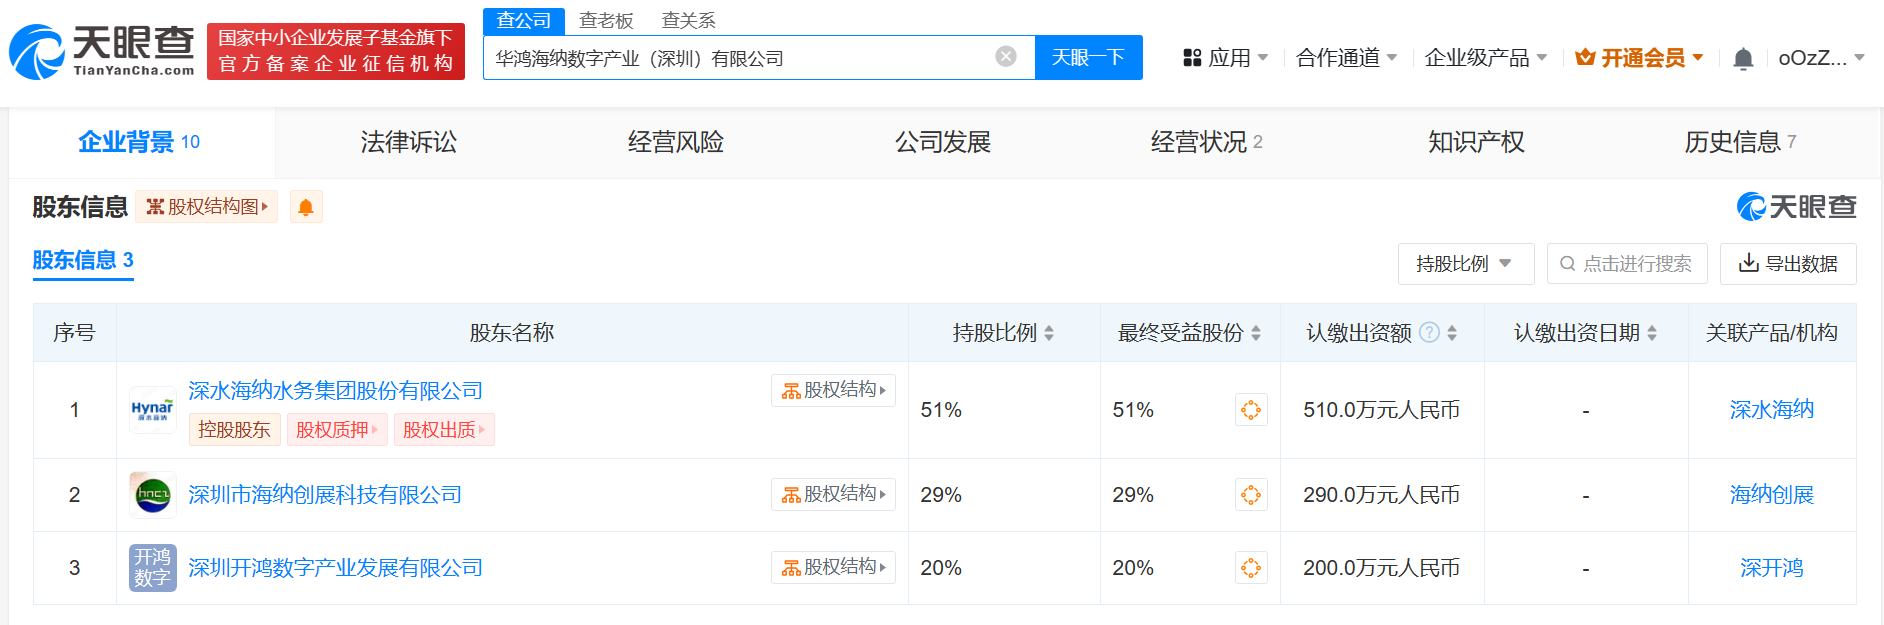1884x625 pixels.
Task: Select the 查老板 search tab
Action: click(x=606, y=21)
